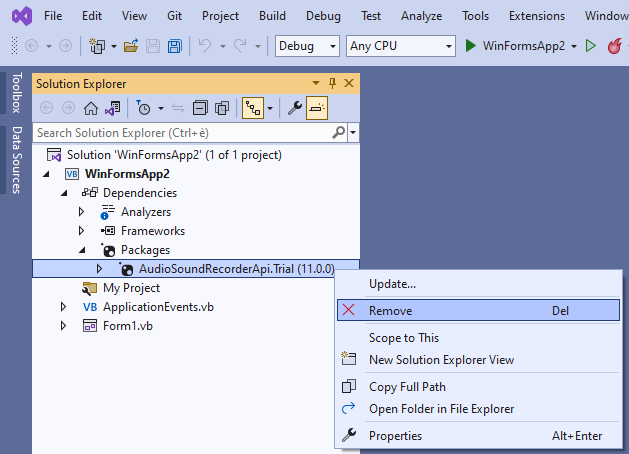This screenshot has width=629, height=454.
Task: Click the Home icon in Solution Explorer
Action: coord(91,108)
